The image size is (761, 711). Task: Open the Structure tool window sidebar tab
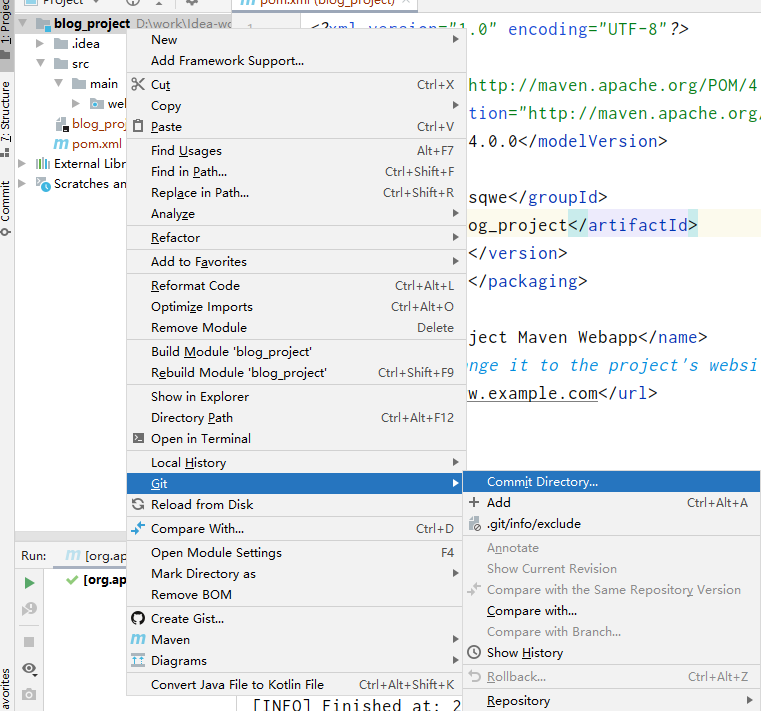5,118
